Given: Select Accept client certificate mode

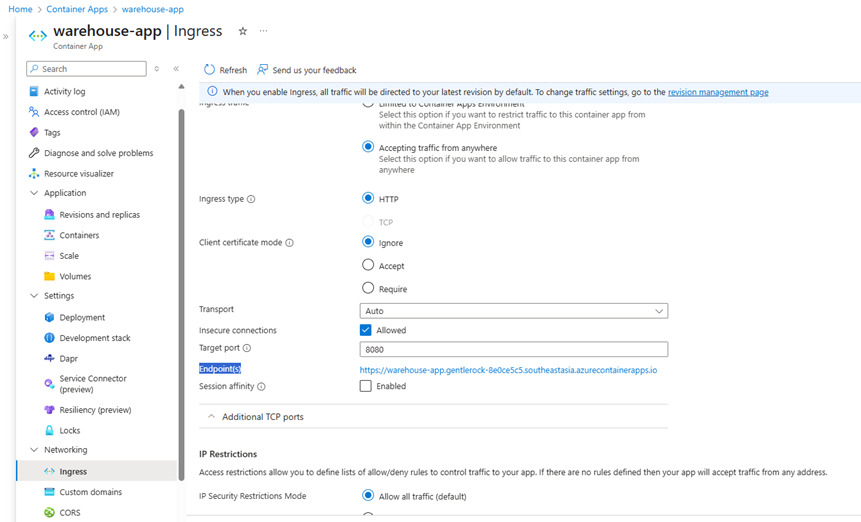Looking at the screenshot, I should coord(368,265).
